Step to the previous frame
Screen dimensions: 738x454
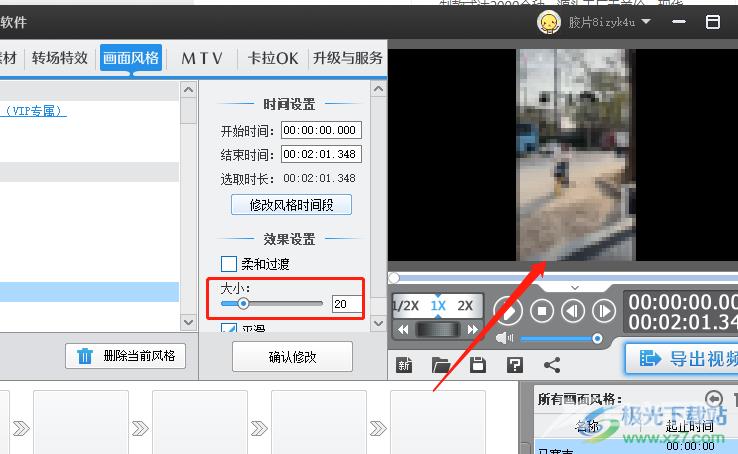pyautogui.click(x=573, y=311)
